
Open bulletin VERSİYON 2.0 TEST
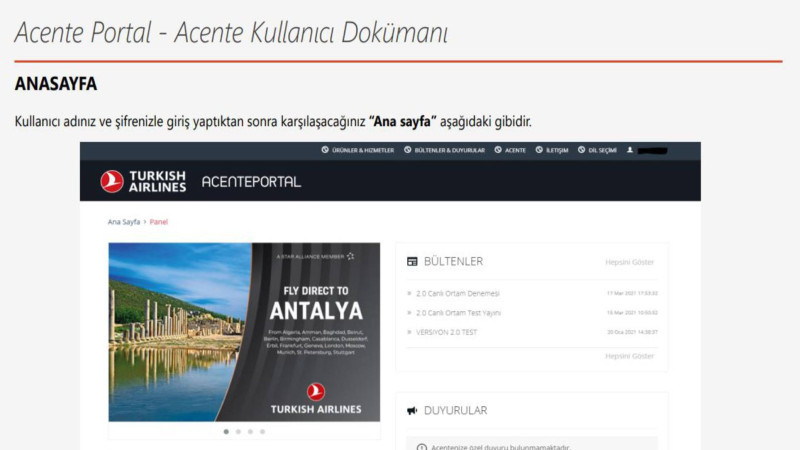click(446, 332)
